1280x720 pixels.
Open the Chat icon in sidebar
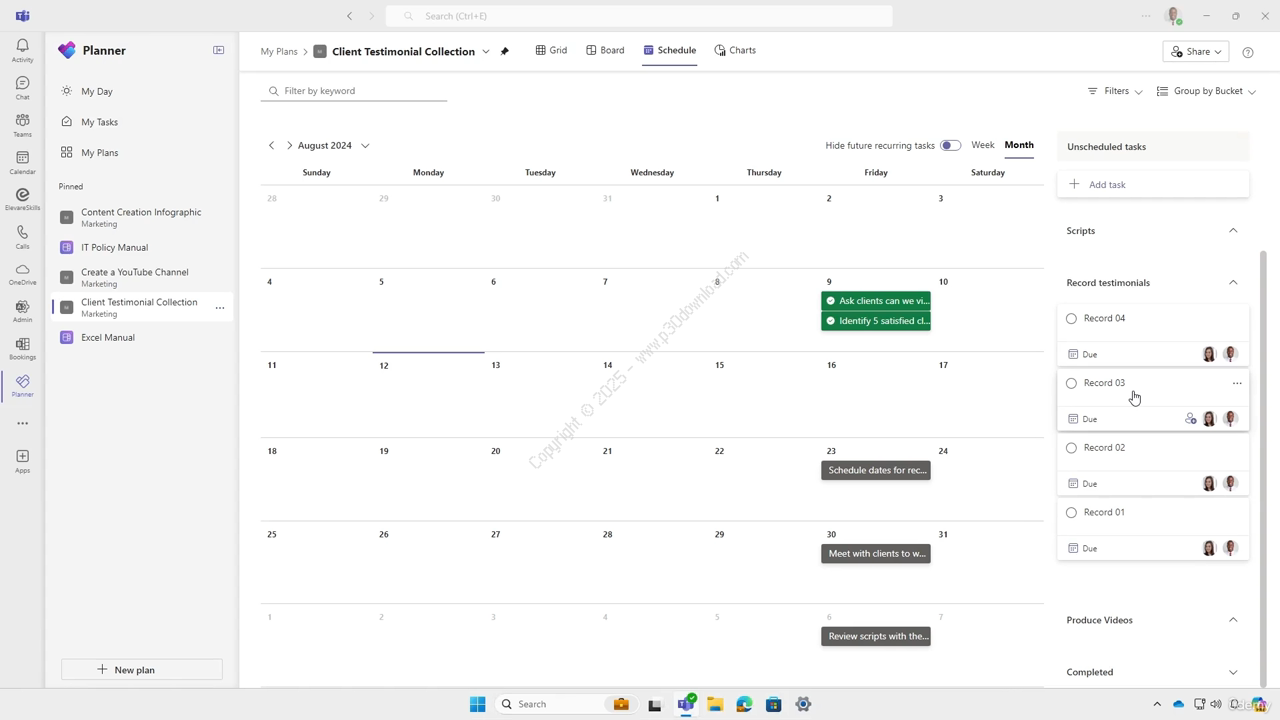(x=22, y=87)
